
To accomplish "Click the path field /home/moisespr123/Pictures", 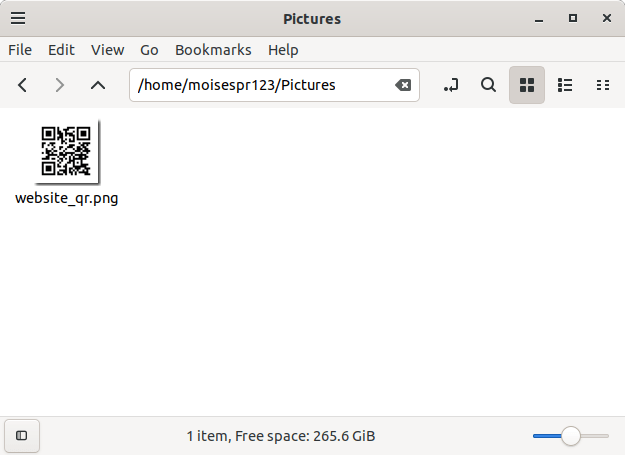I will tap(260, 85).
